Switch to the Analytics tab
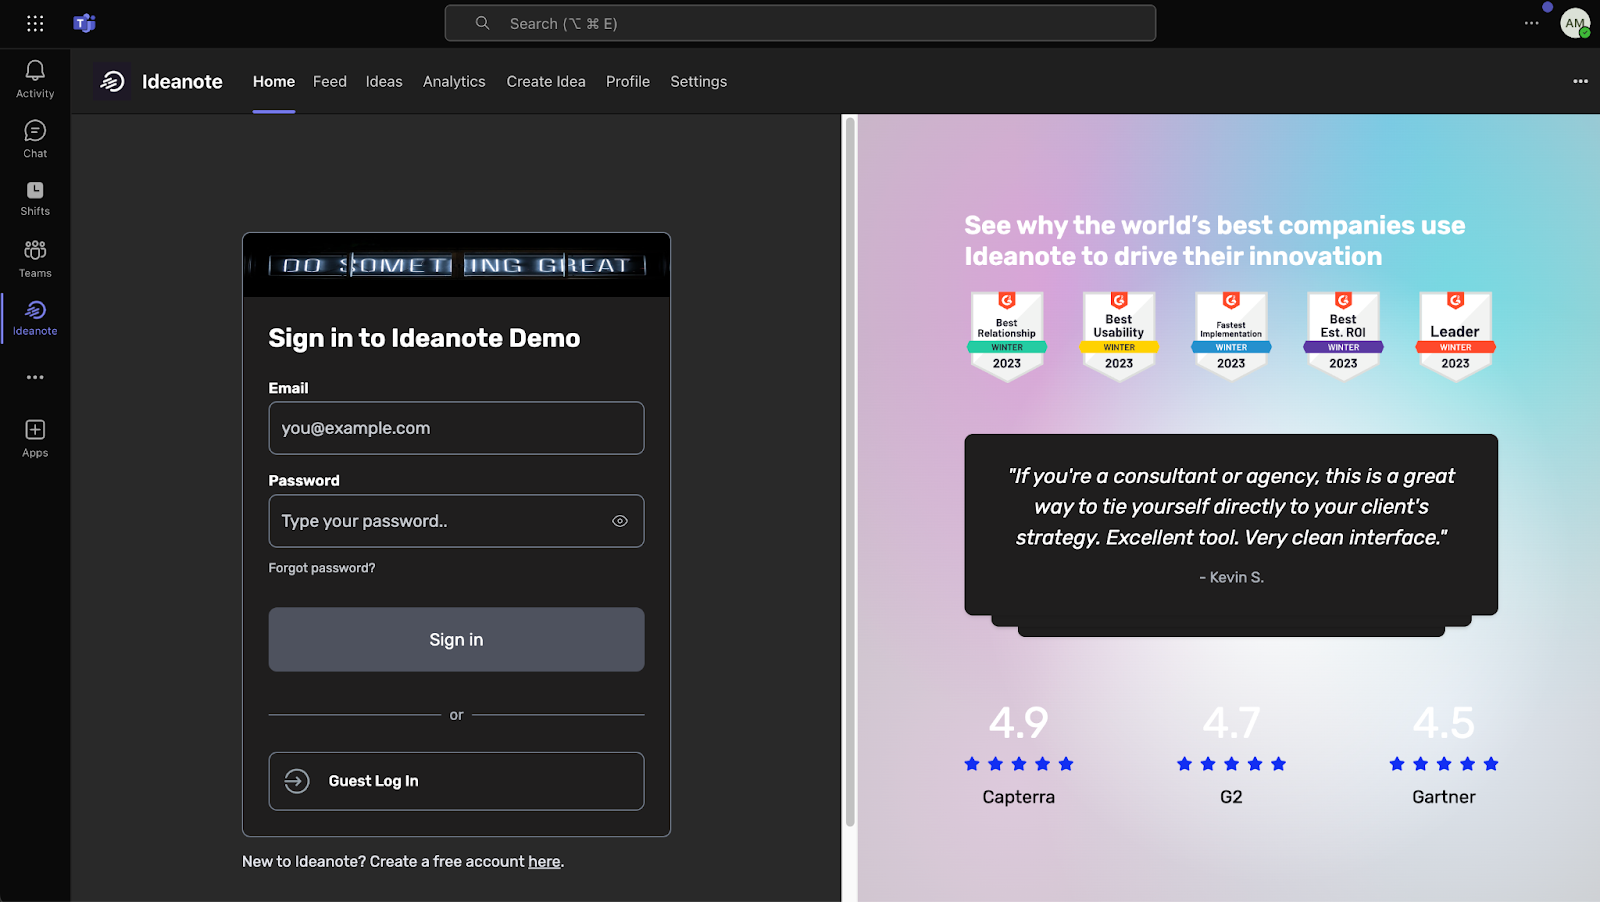1600x902 pixels. pos(454,82)
